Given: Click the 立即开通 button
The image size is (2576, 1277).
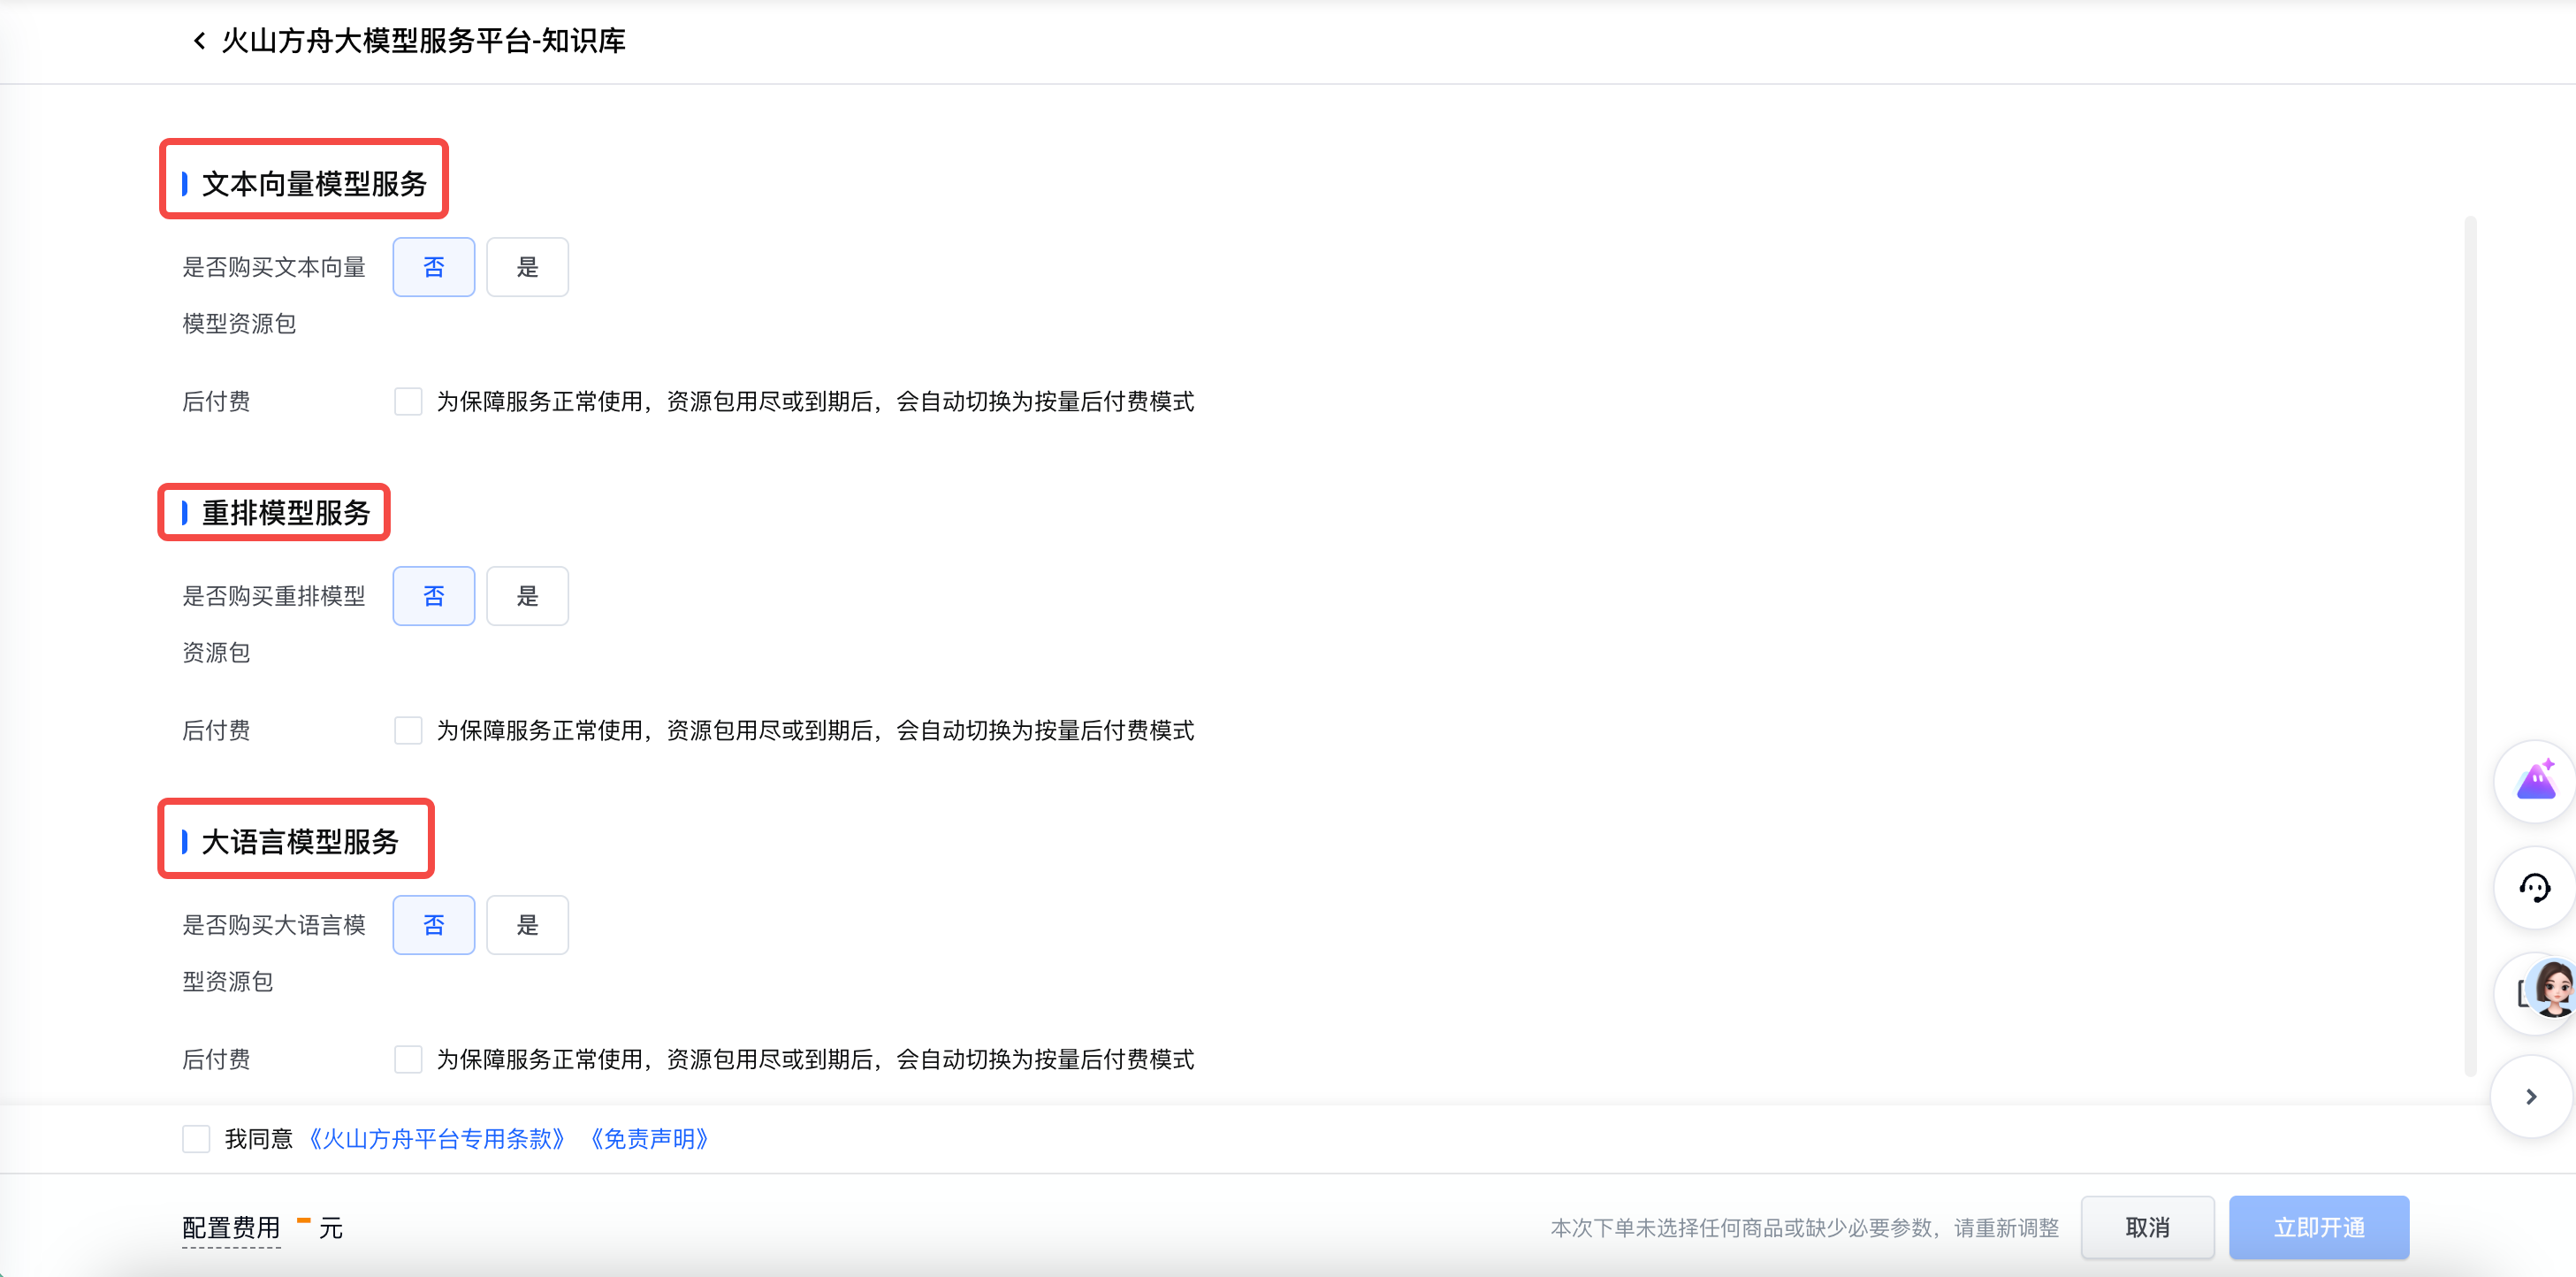Looking at the screenshot, I should pos(2318,1228).
